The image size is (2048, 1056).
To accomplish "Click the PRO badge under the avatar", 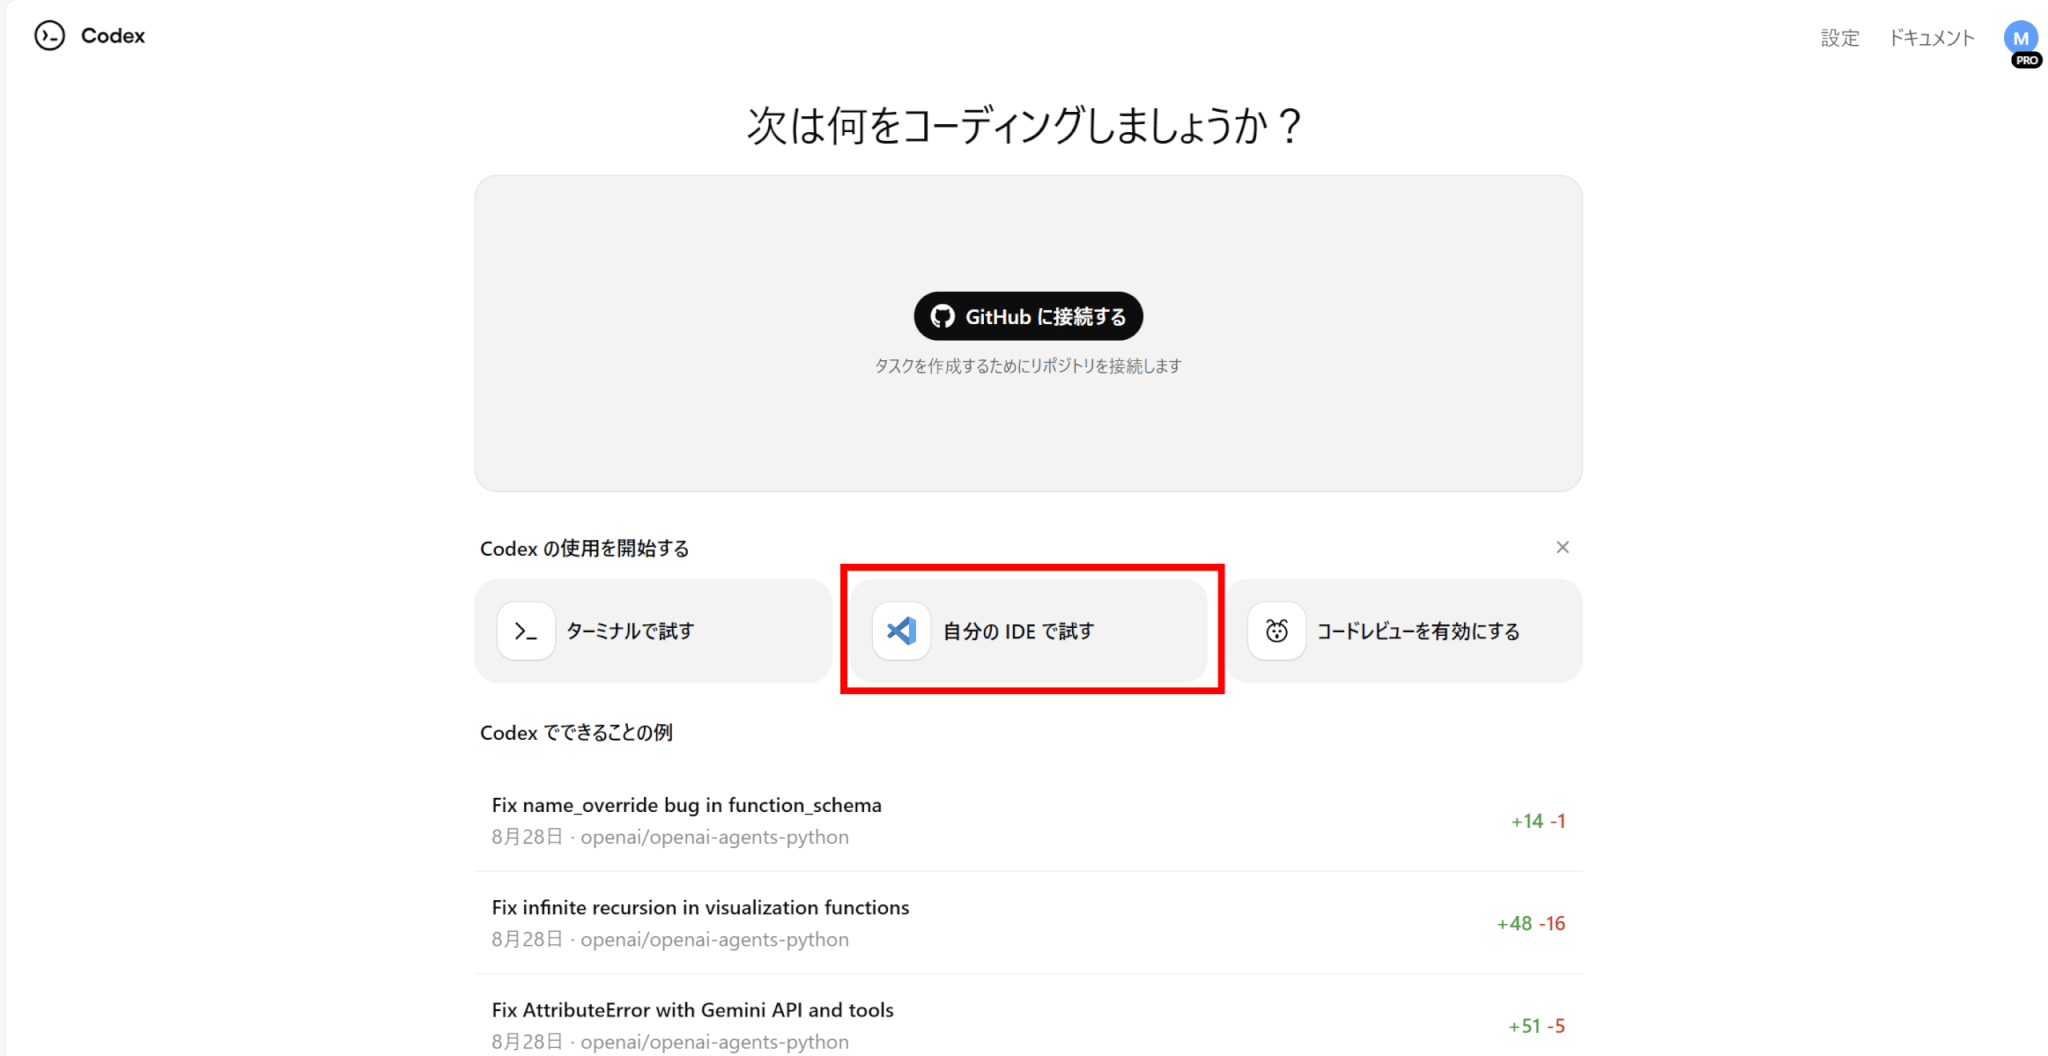I will [2026, 61].
